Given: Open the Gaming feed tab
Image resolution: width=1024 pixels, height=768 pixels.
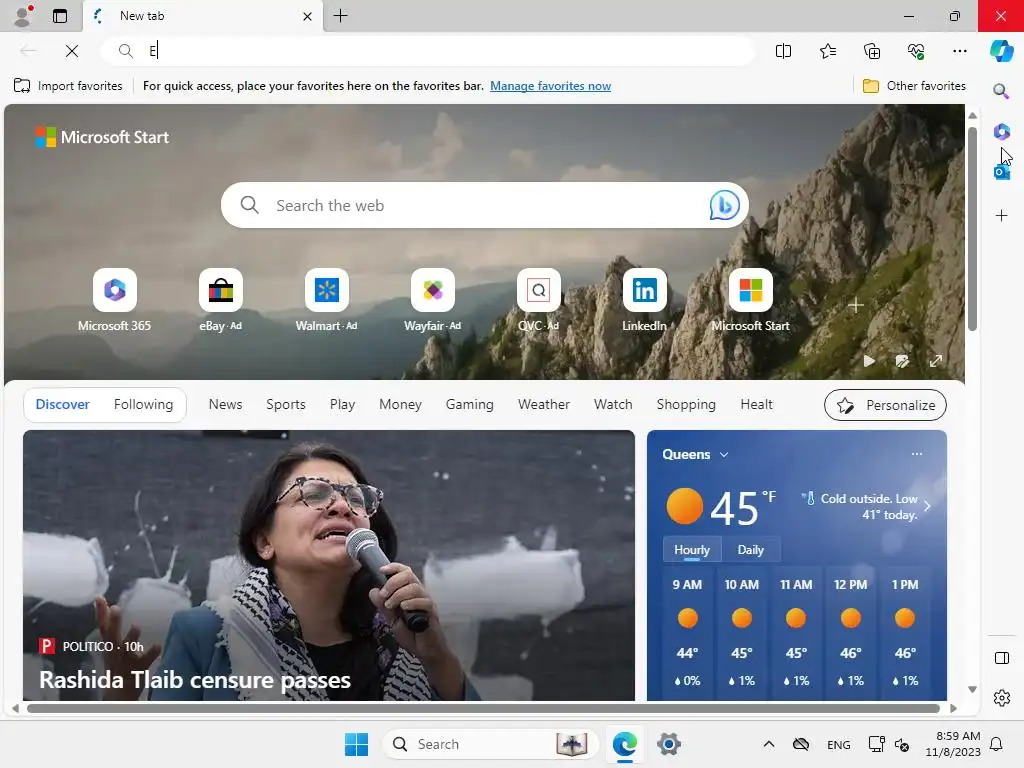Looking at the screenshot, I should pos(470,404).
